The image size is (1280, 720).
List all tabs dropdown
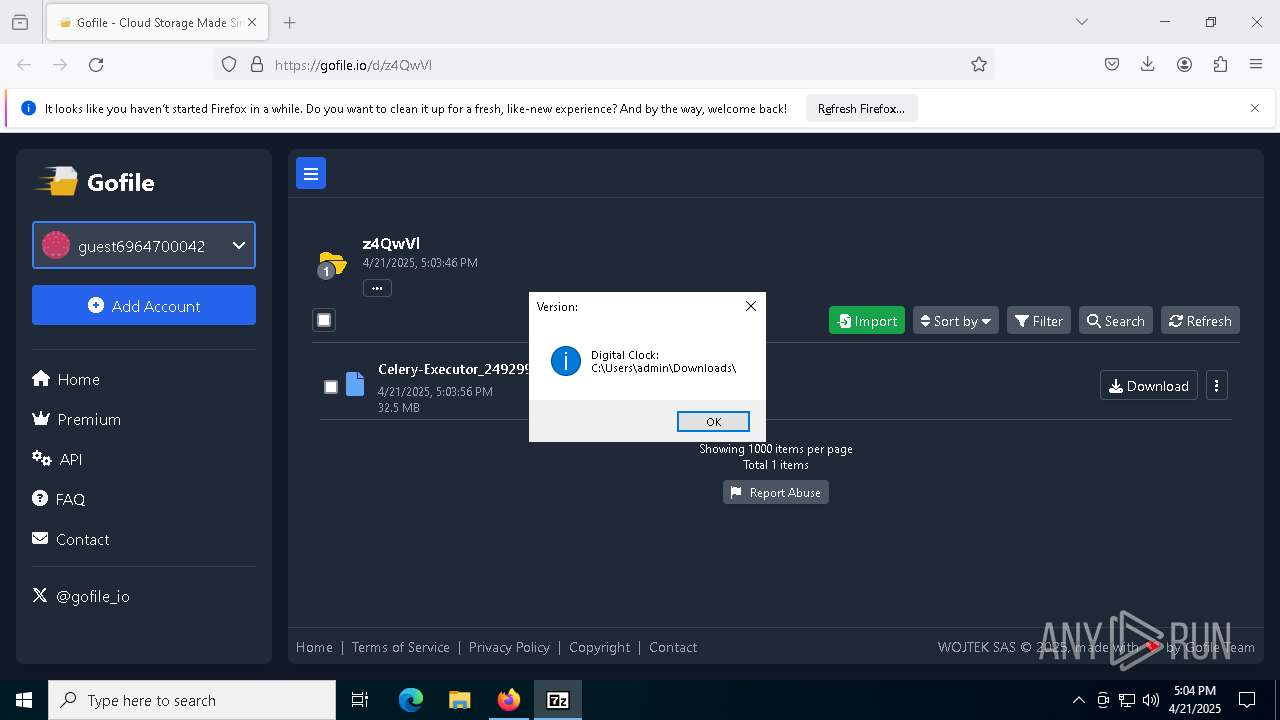[1082, 22]
